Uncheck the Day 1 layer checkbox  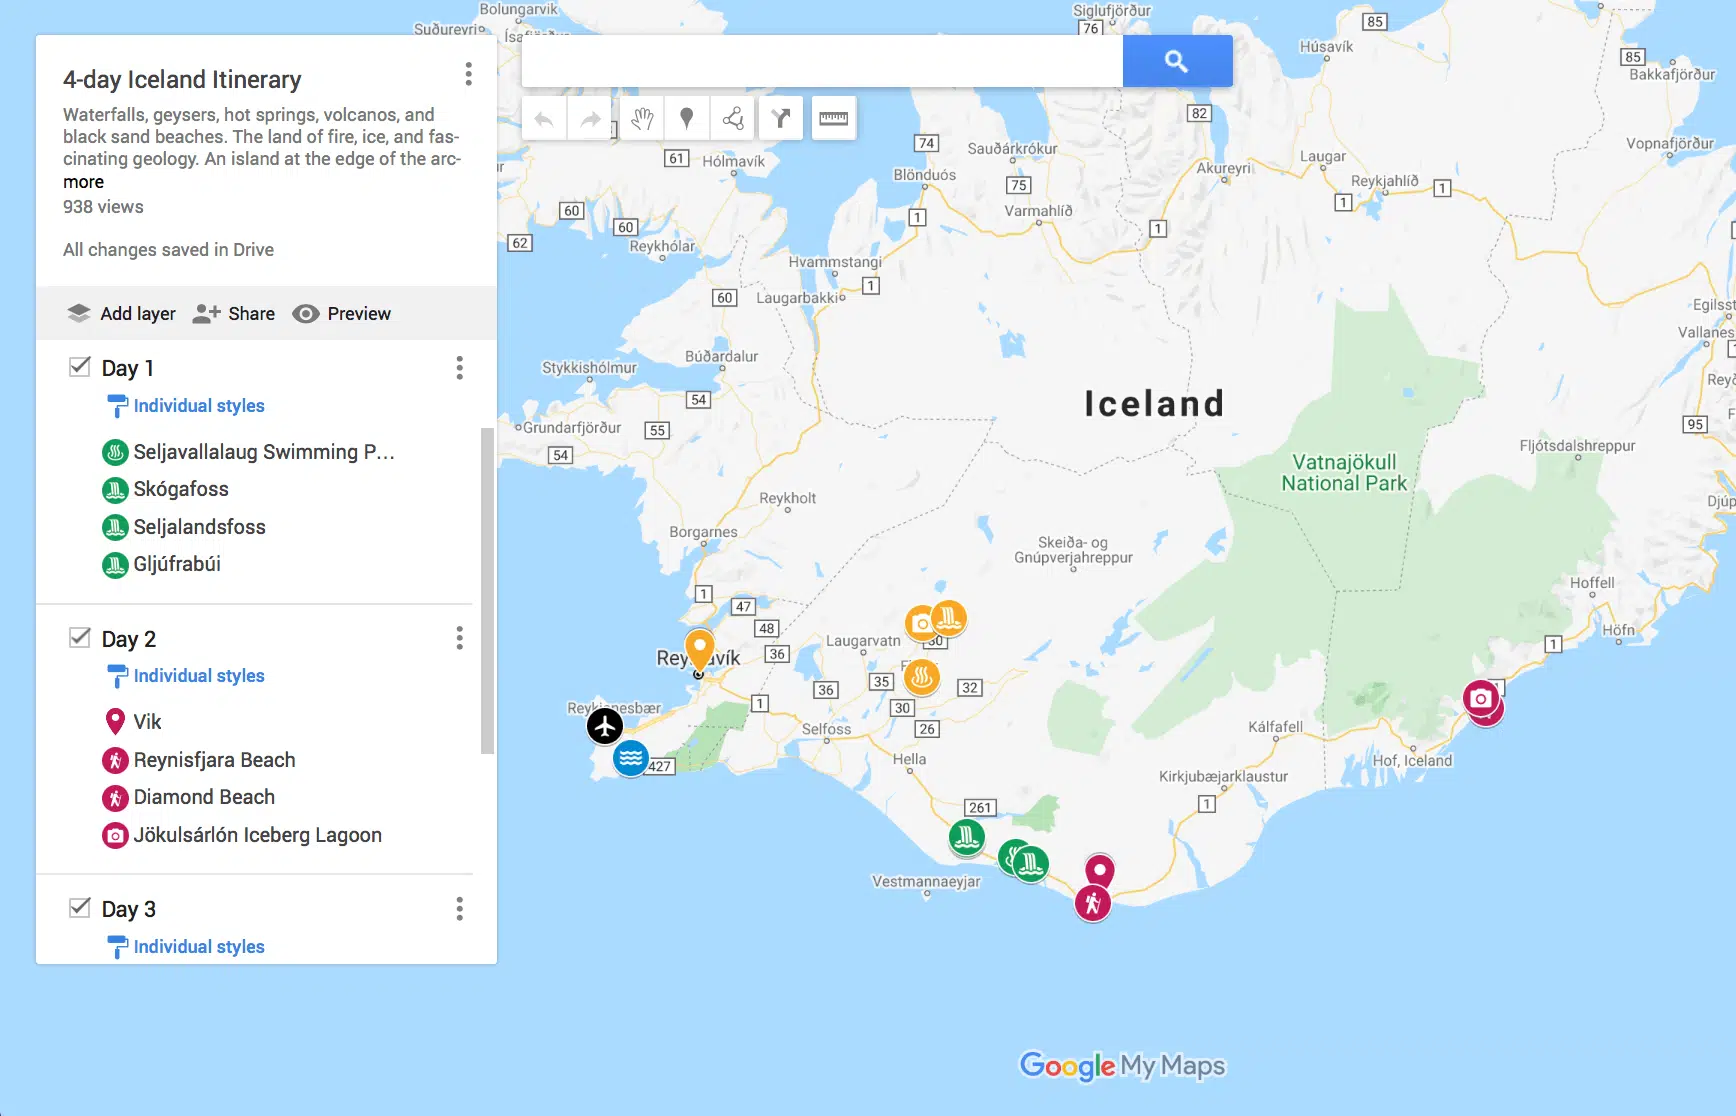click(80, 367)
